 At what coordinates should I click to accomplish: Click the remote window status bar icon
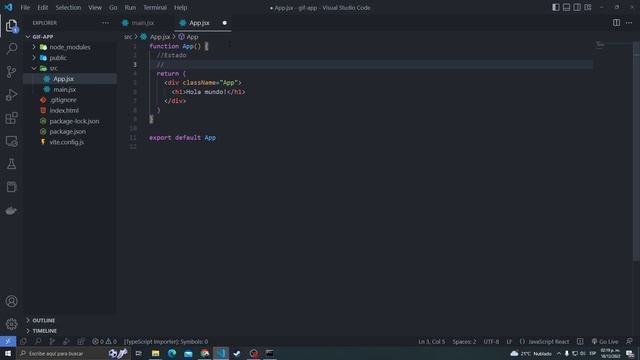point(8,341)
